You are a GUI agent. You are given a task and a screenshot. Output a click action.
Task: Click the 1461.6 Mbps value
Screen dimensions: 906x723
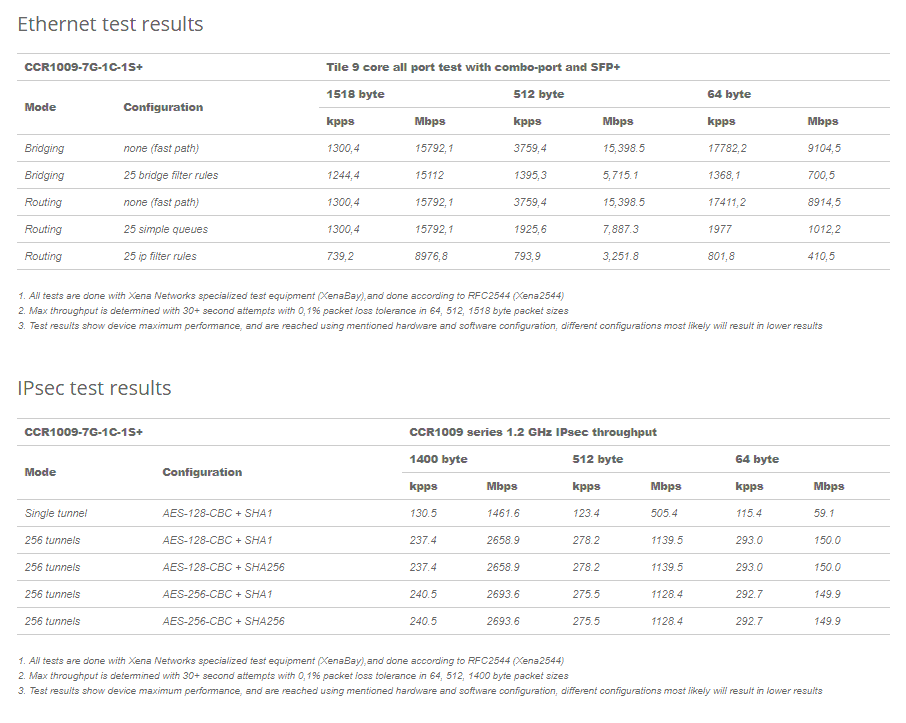tap(503, 513)
